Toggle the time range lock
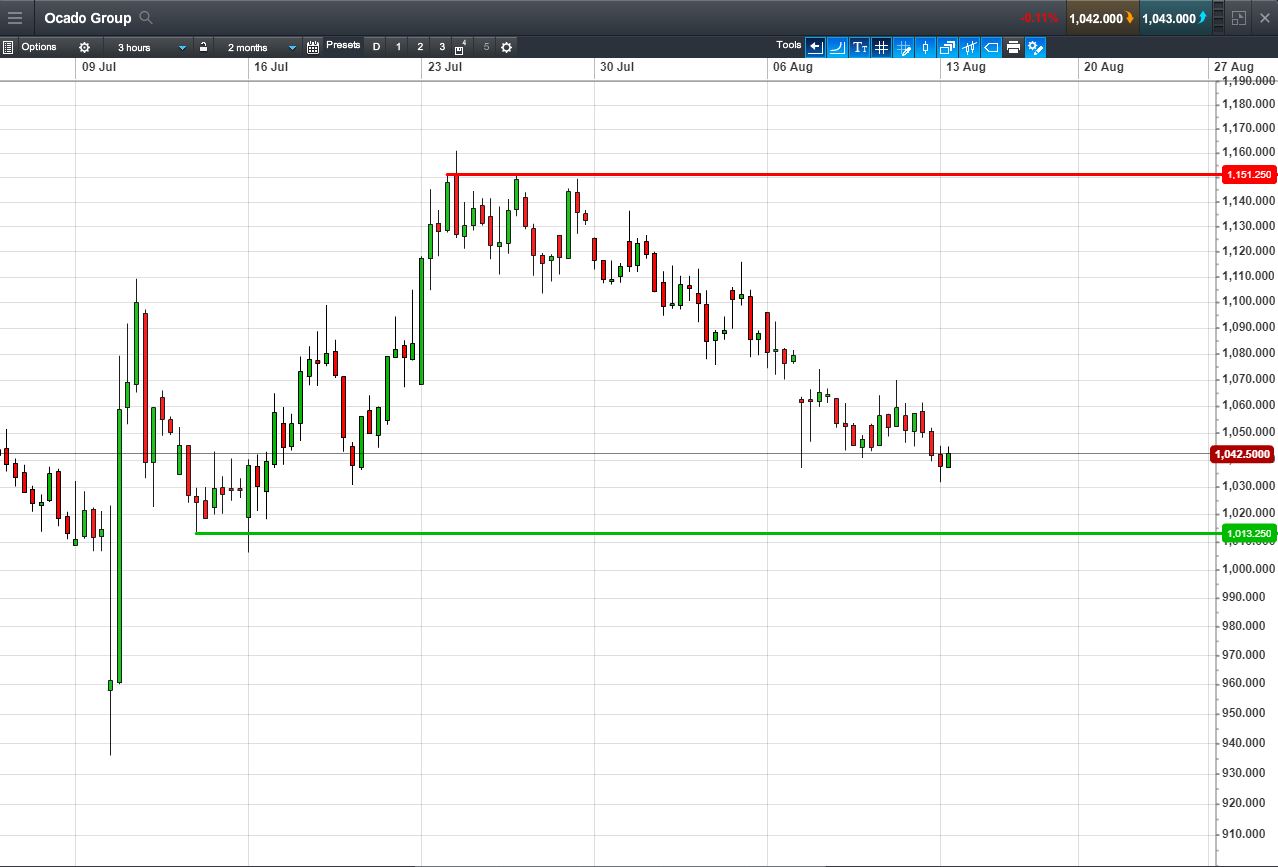The width and height of the screenshot is (1278, 867). (203, 47)
